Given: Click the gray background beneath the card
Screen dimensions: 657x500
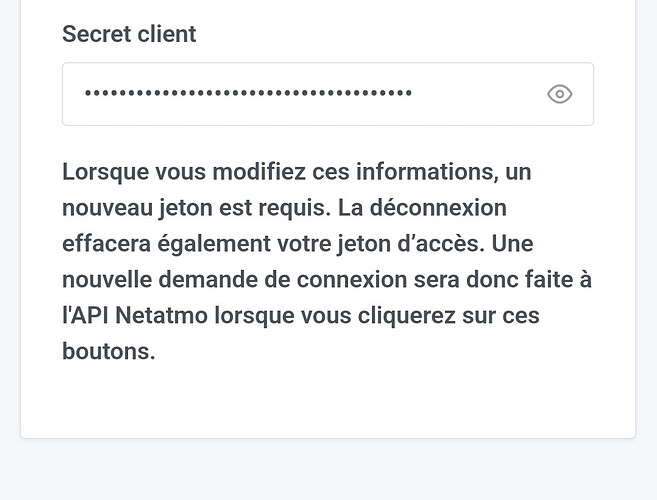Looking at the screenshot, I should [x=328, y=470].
